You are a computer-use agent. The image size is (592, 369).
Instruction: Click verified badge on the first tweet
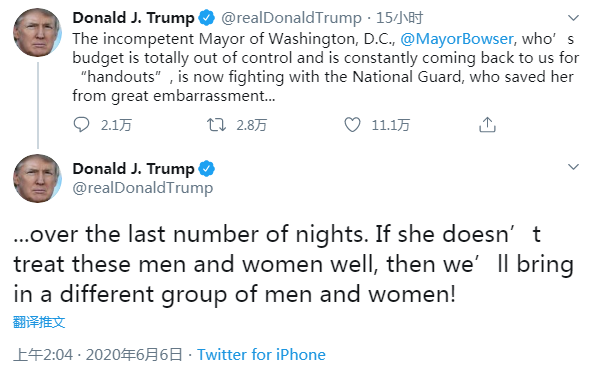coord(207,18)
